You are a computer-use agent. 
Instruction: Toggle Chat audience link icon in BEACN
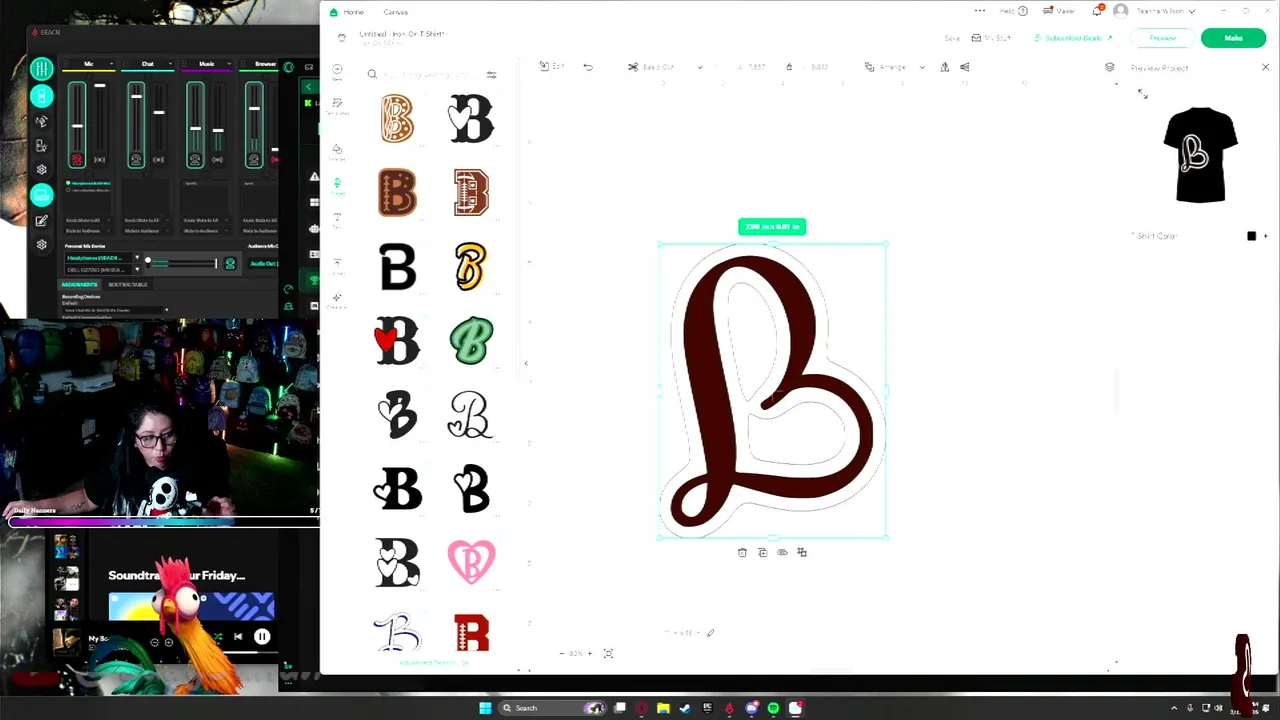158,160
